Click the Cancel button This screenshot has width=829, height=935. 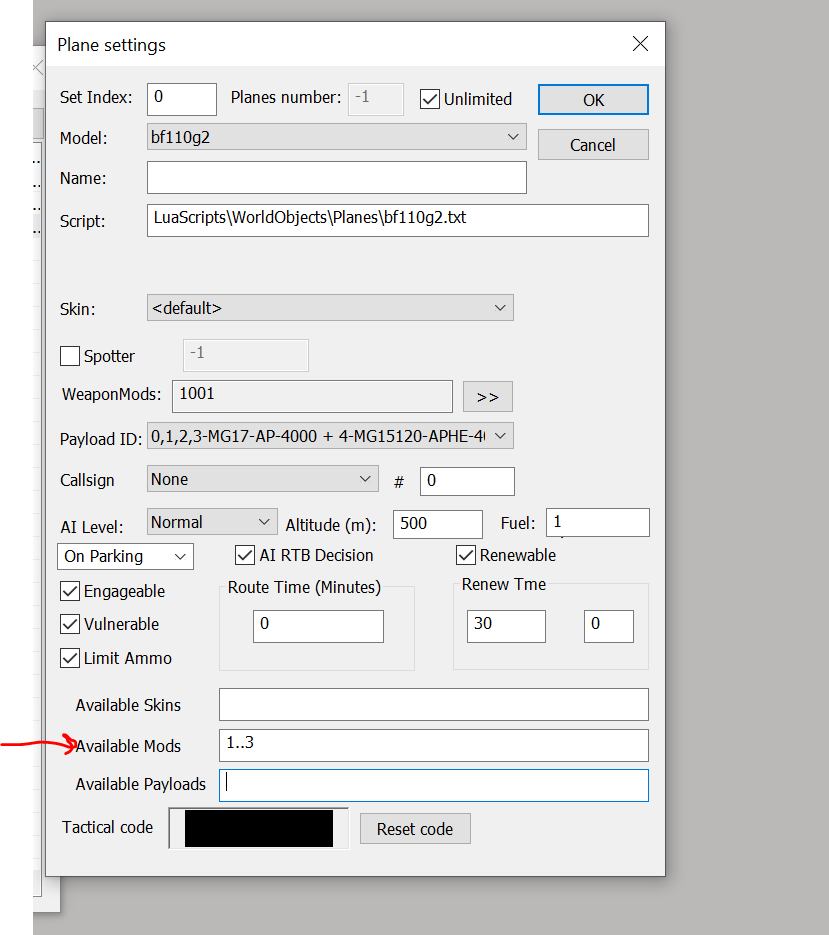point(592,145)
